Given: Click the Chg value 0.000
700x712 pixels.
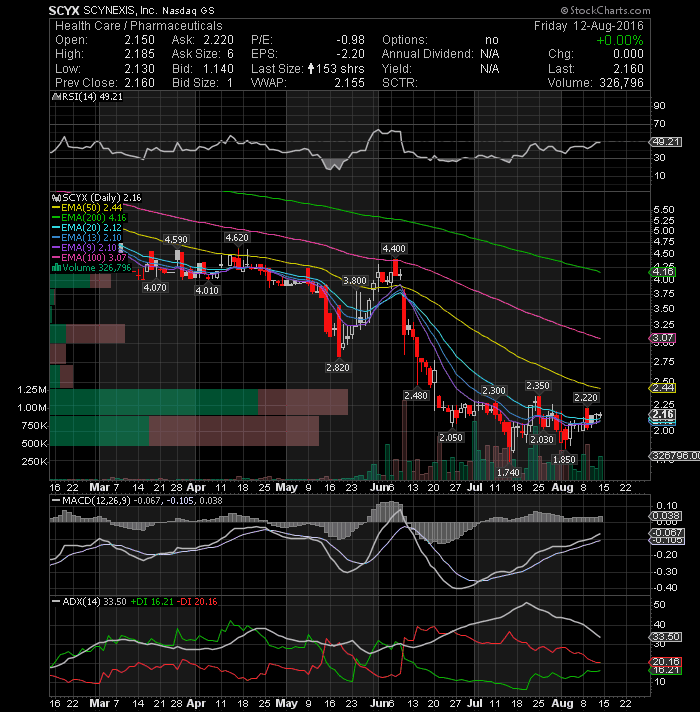Looking at the screenshot, I should (x=628, y=54).
